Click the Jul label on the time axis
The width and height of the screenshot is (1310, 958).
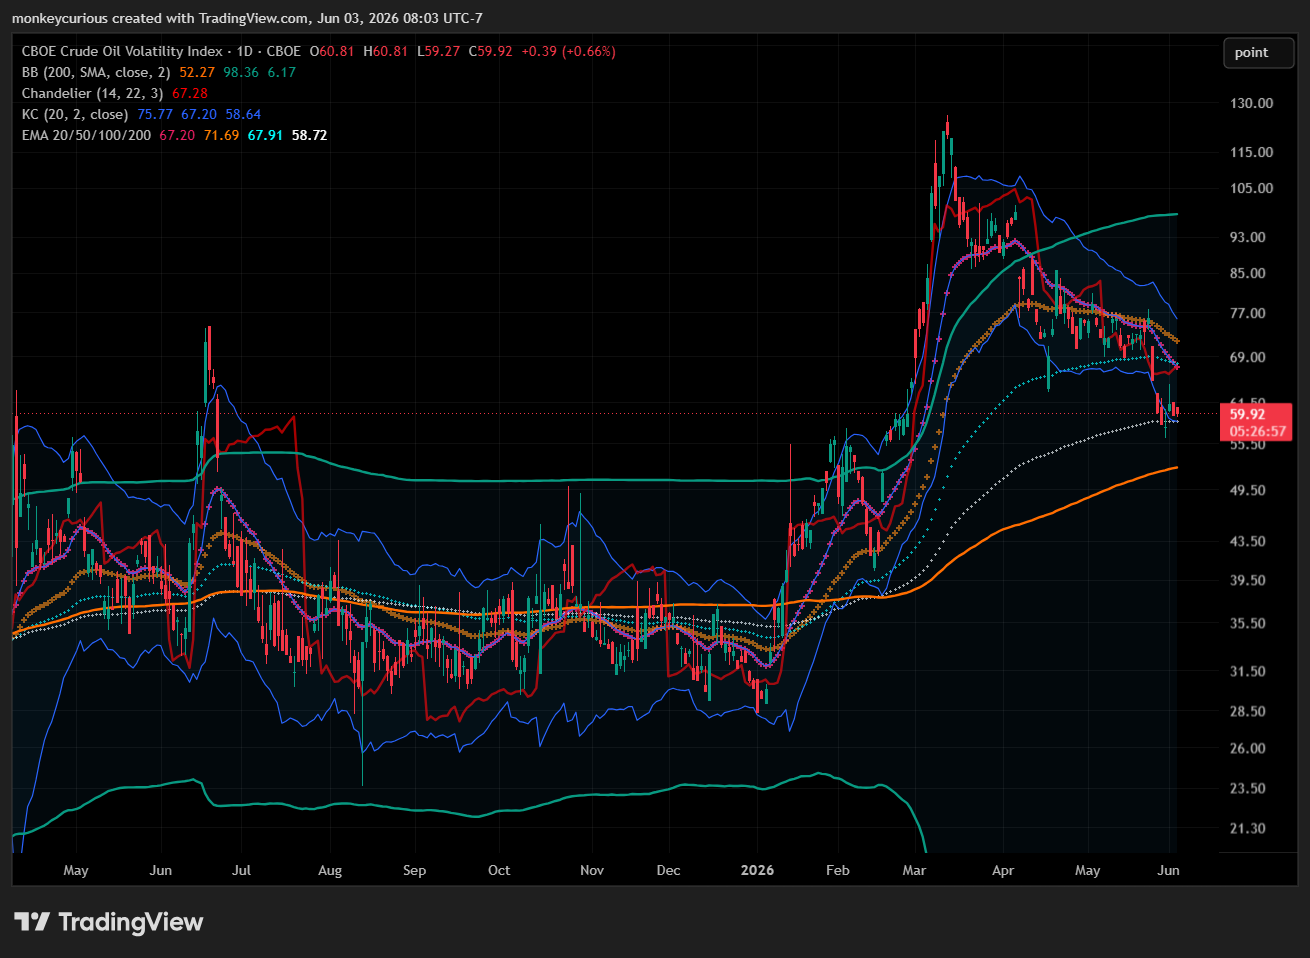(241, 870)
